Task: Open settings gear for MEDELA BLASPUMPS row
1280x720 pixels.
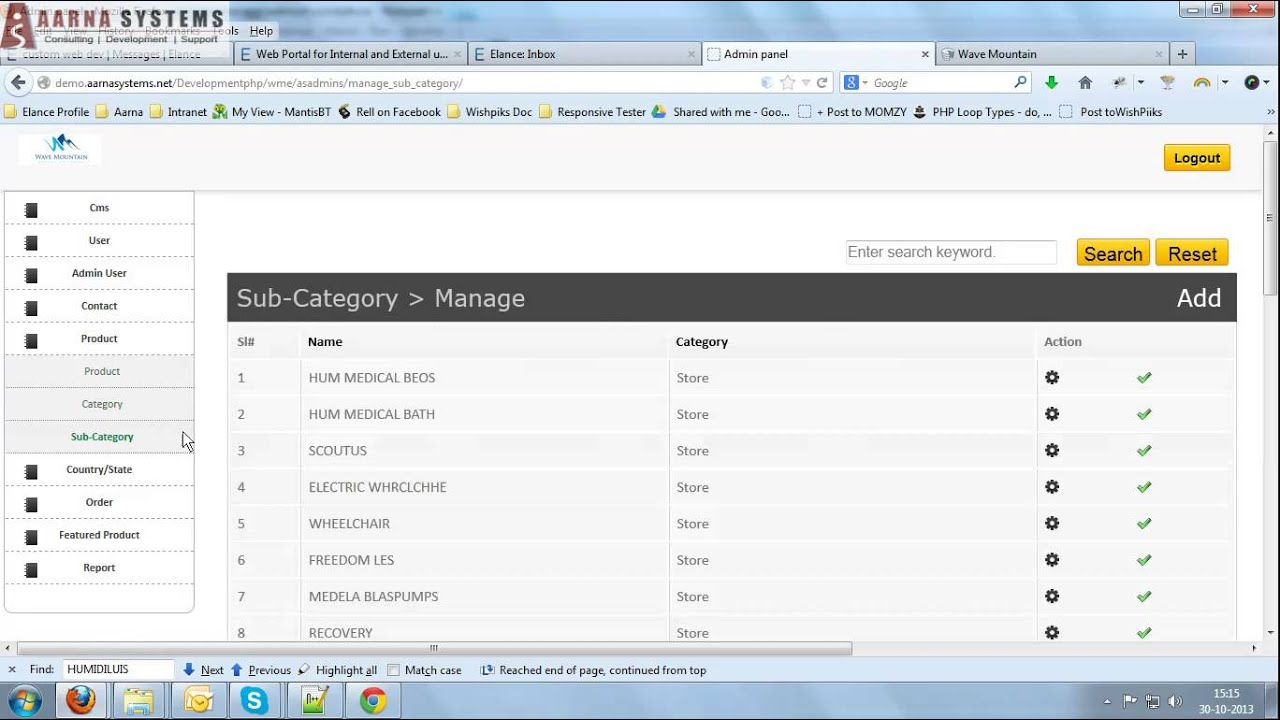Action: pyautogui.click(x=1052, y=596)
